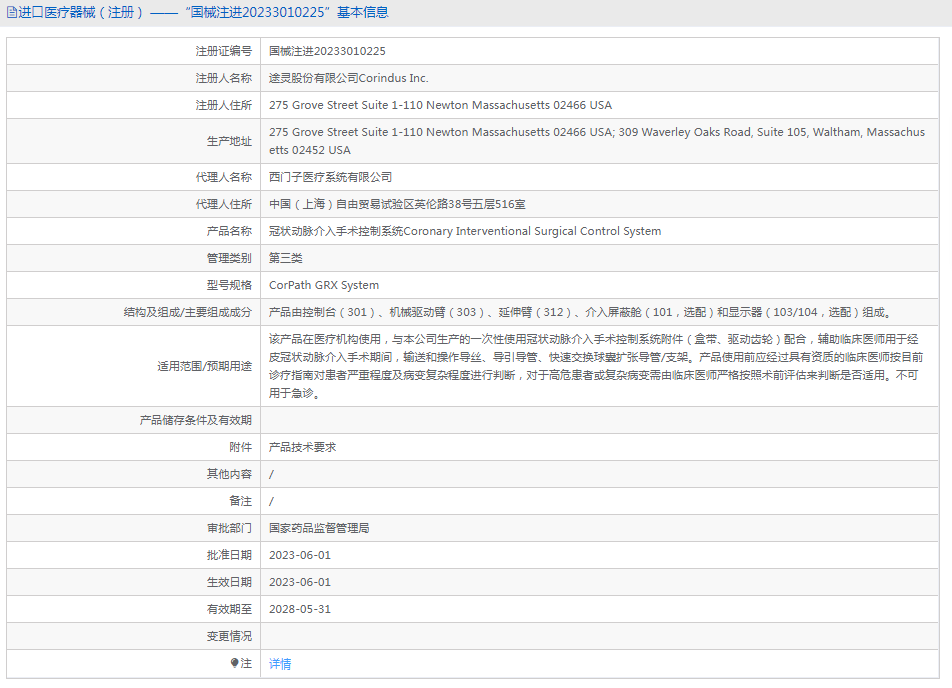
Task: Click the 备注 label
Action: [240, 502]
